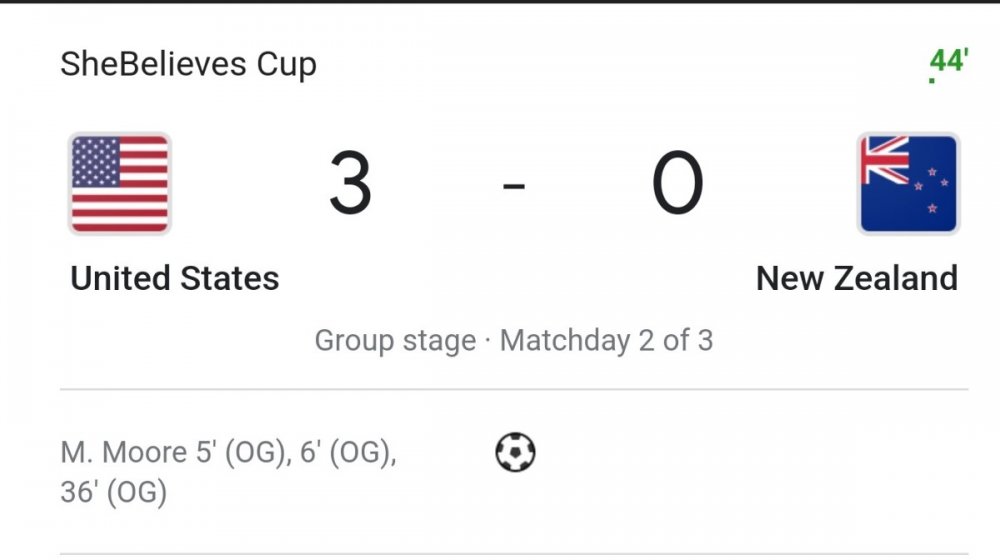The height and width of the screenshot is (560, 1000).
Task: Click the green live indicator dot
Action: [x=933, y=80]
